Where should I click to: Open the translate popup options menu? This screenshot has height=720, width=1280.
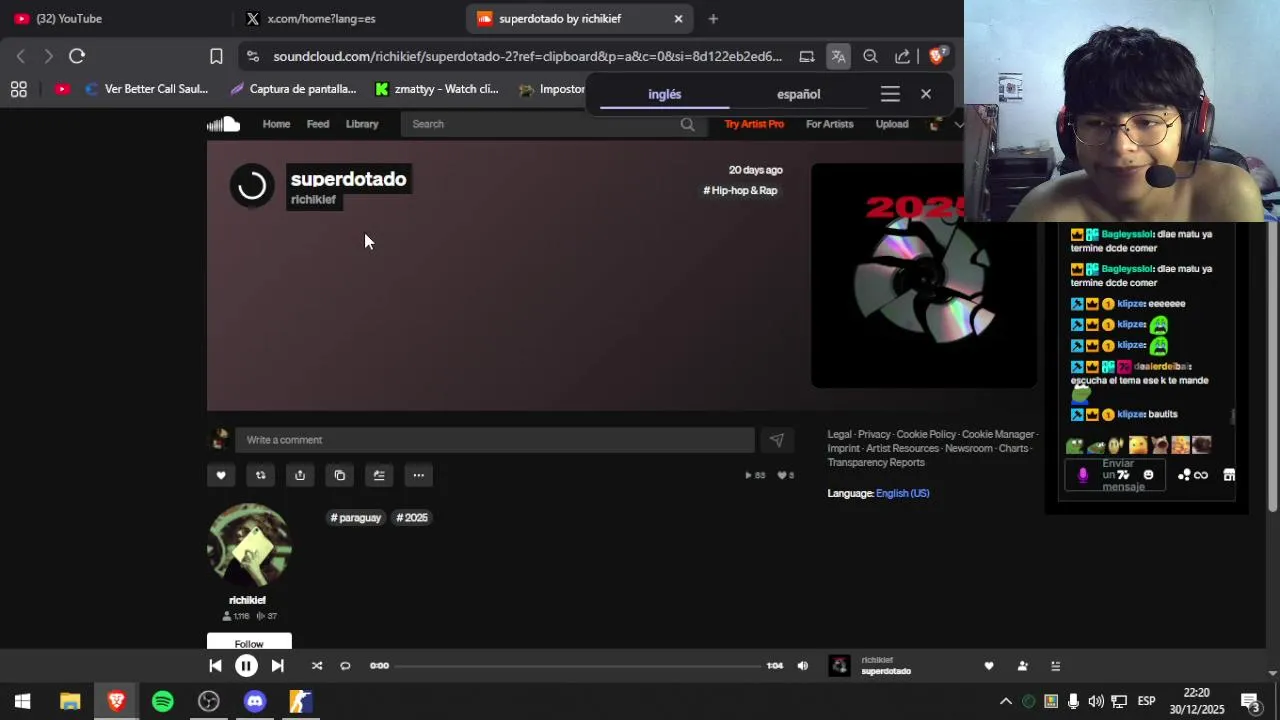click(890, 94)
